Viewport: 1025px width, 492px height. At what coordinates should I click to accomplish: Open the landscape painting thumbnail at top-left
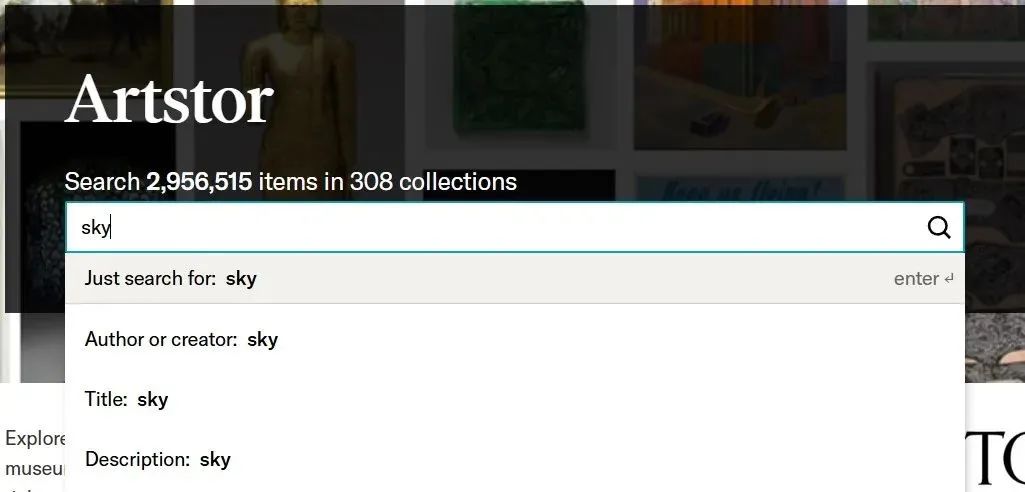point(86,48)
